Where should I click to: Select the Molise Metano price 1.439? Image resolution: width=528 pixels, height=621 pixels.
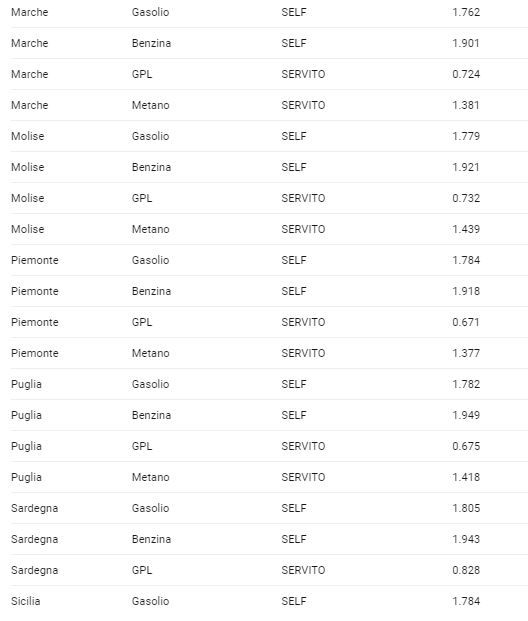[466, 229]
